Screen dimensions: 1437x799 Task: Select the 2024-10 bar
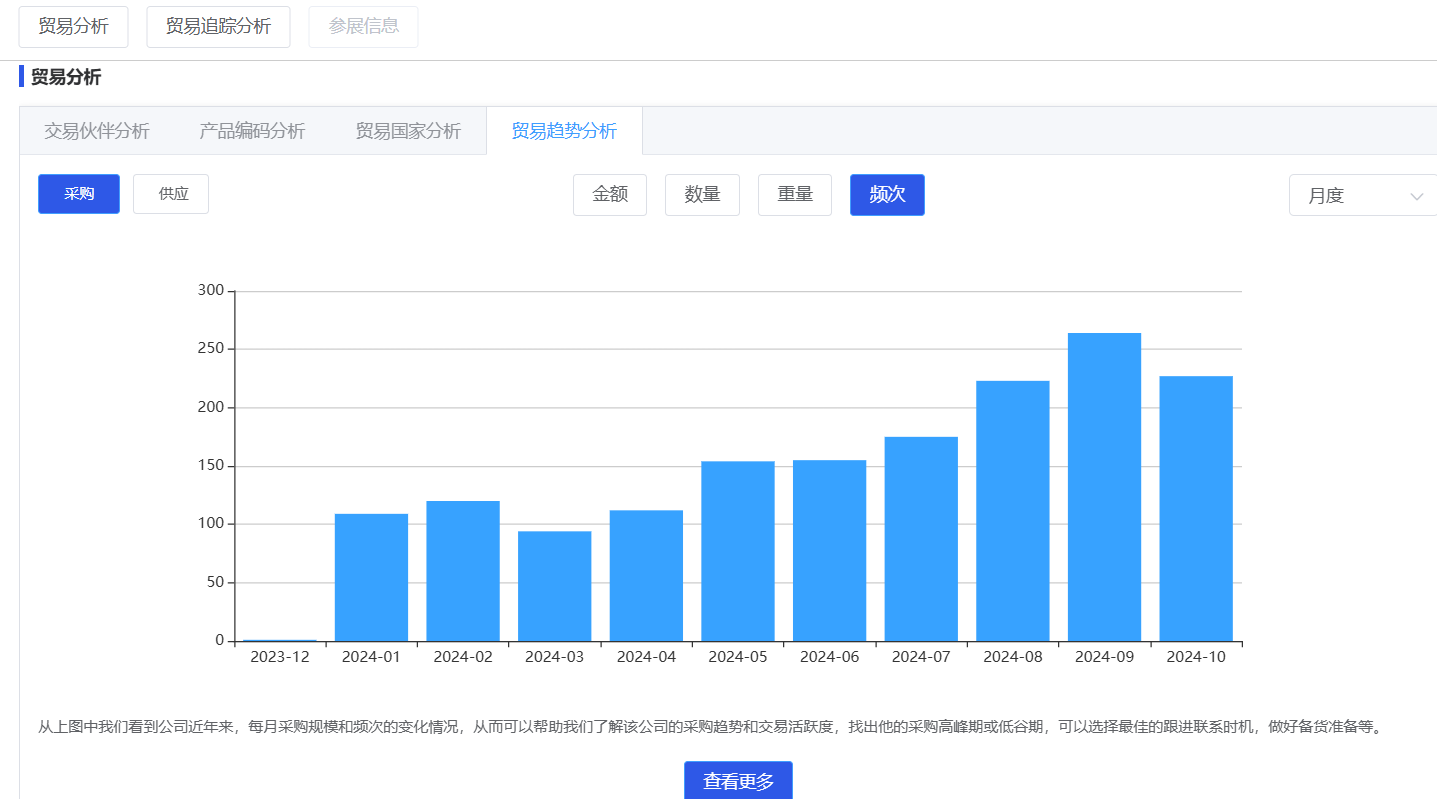pyautogui.click(x=1196, y=508)
